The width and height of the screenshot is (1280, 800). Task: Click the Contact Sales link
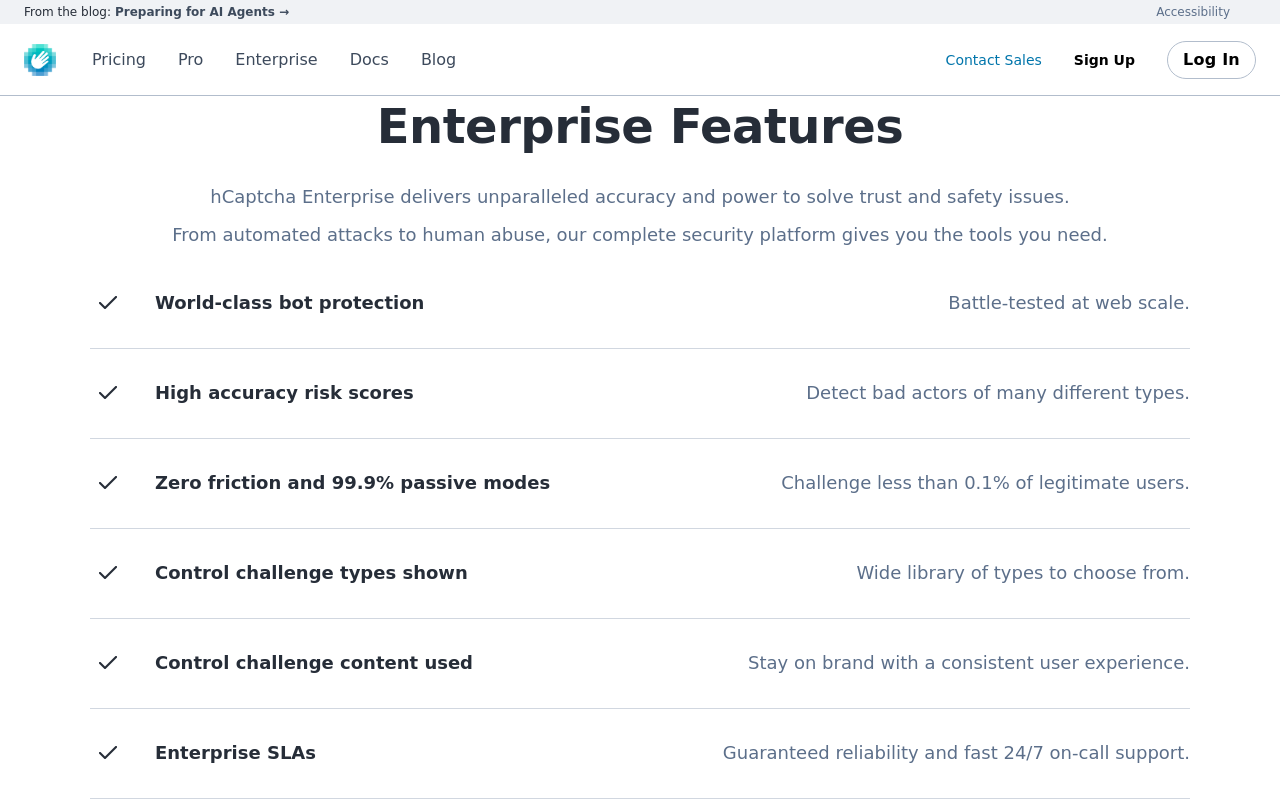click(993, 60)
